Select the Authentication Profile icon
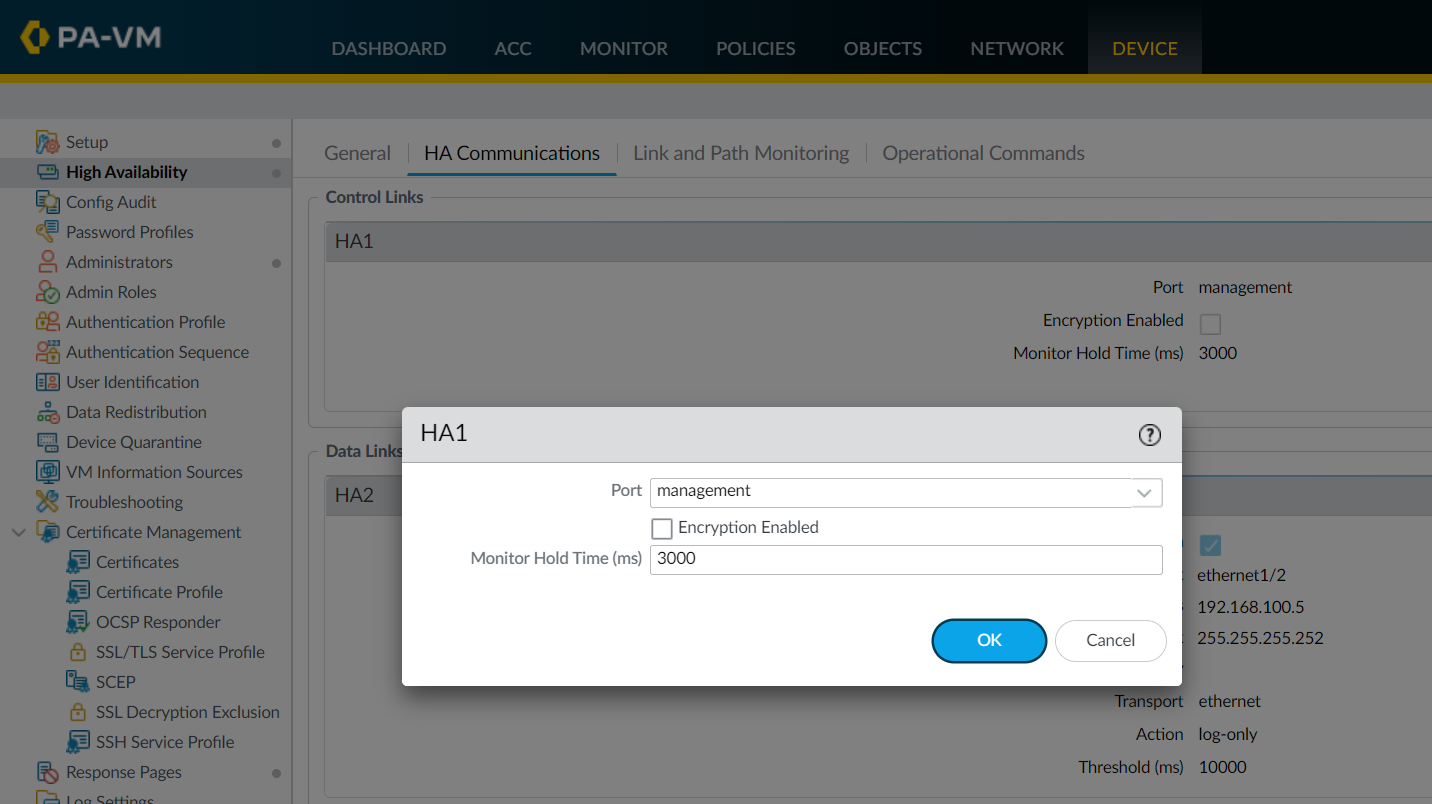 [x=48, y=322]
